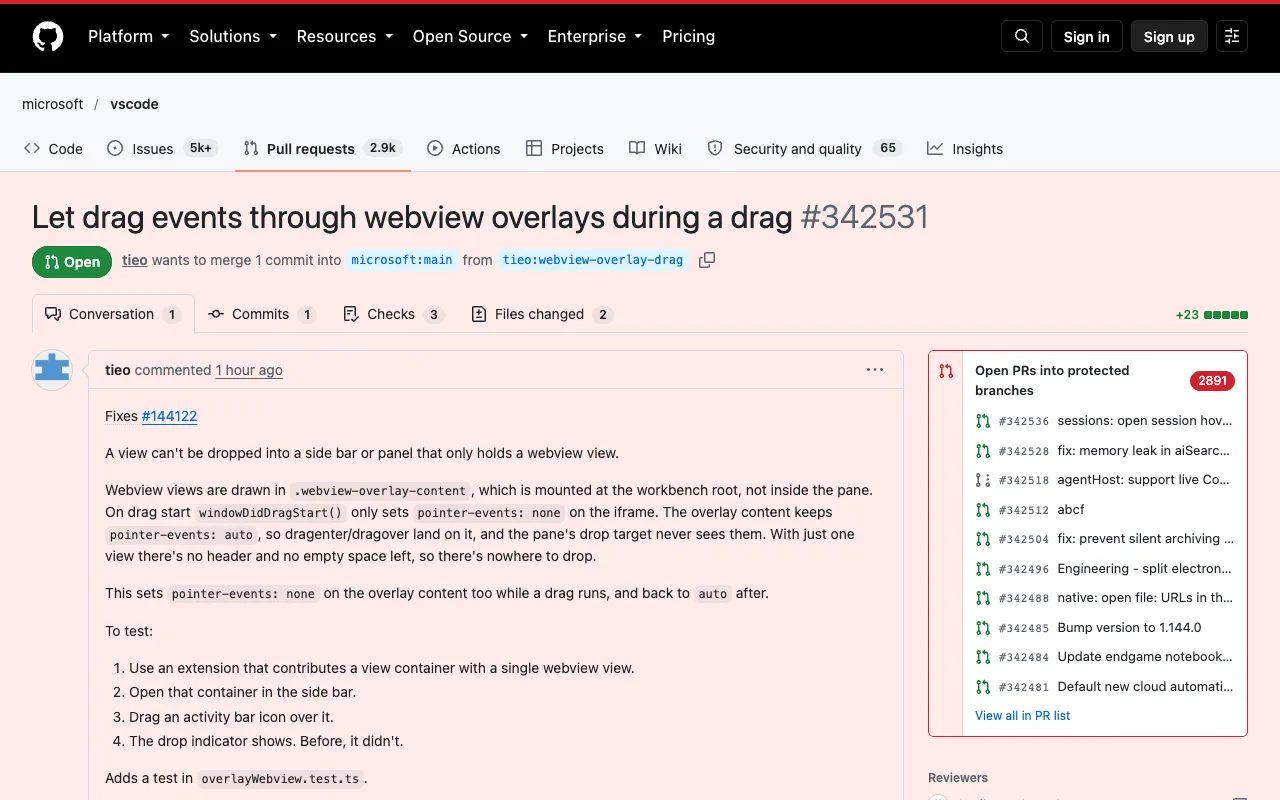Viewport: 1280px width, 800px height.
Task: Select the Files changed tab
Action: point(541,314)
